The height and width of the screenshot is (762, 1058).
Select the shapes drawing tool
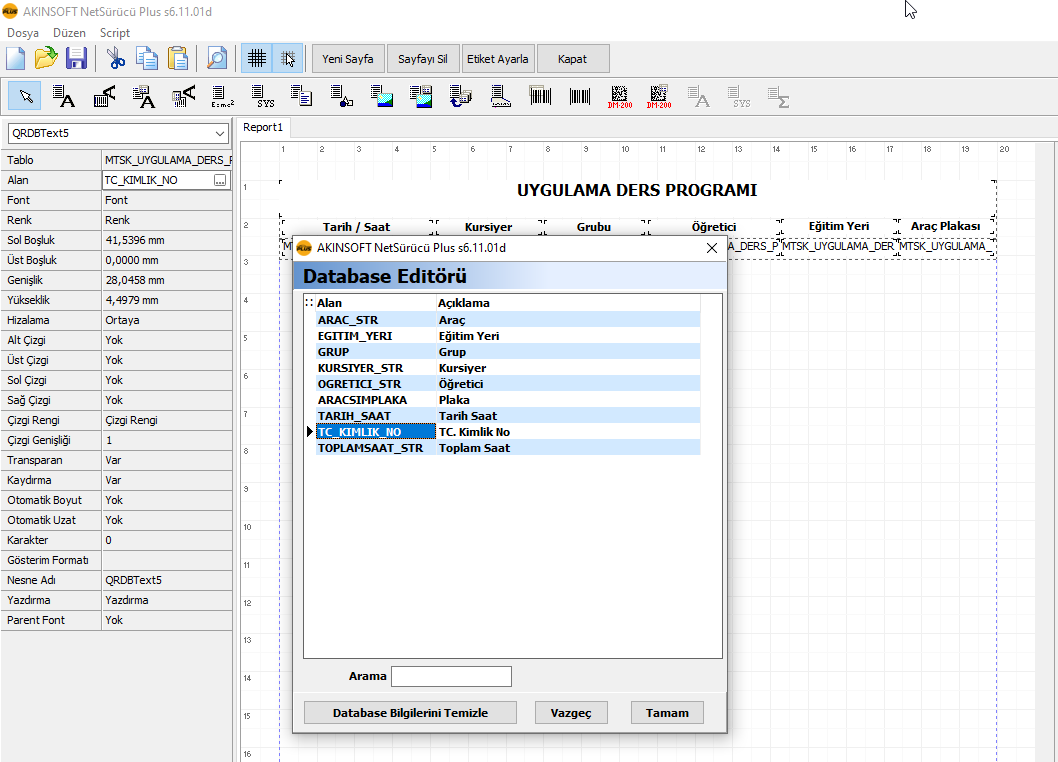(x=341, y=96)
